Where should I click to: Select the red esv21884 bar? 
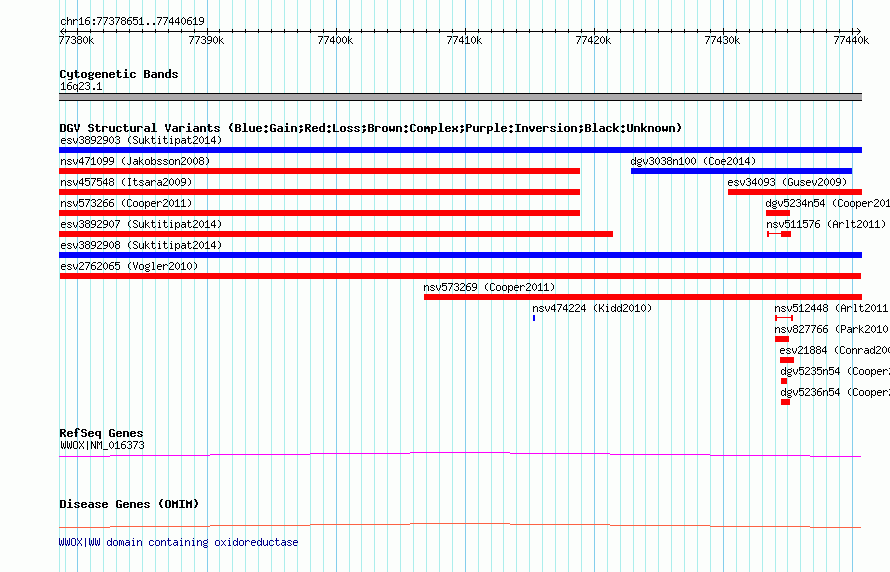pyautogui.click(x=787, y=360)
